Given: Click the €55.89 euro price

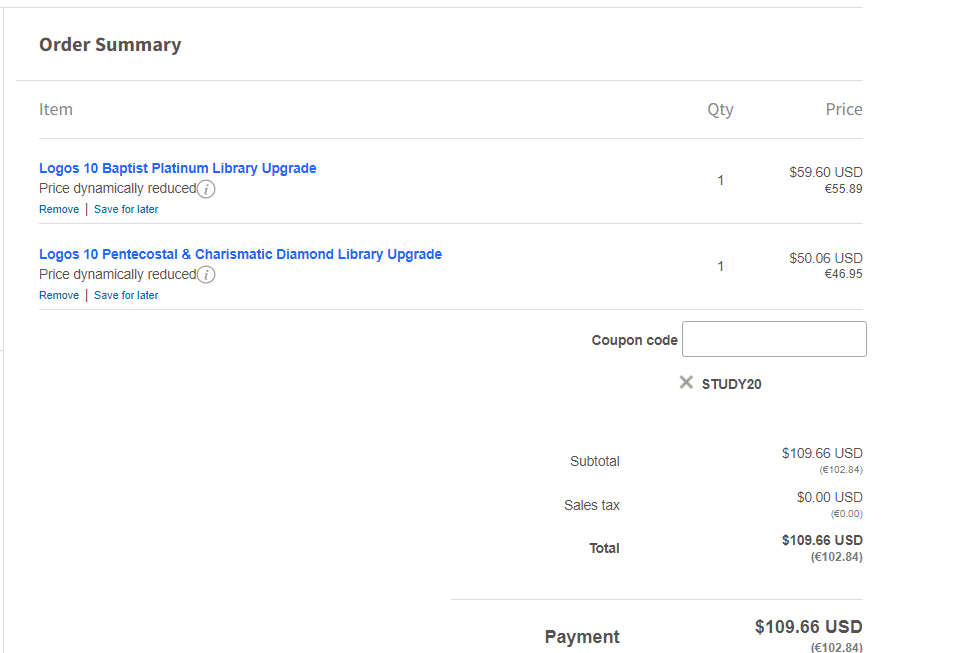Looking at the screenshot, I should click(x=843, y=189).
